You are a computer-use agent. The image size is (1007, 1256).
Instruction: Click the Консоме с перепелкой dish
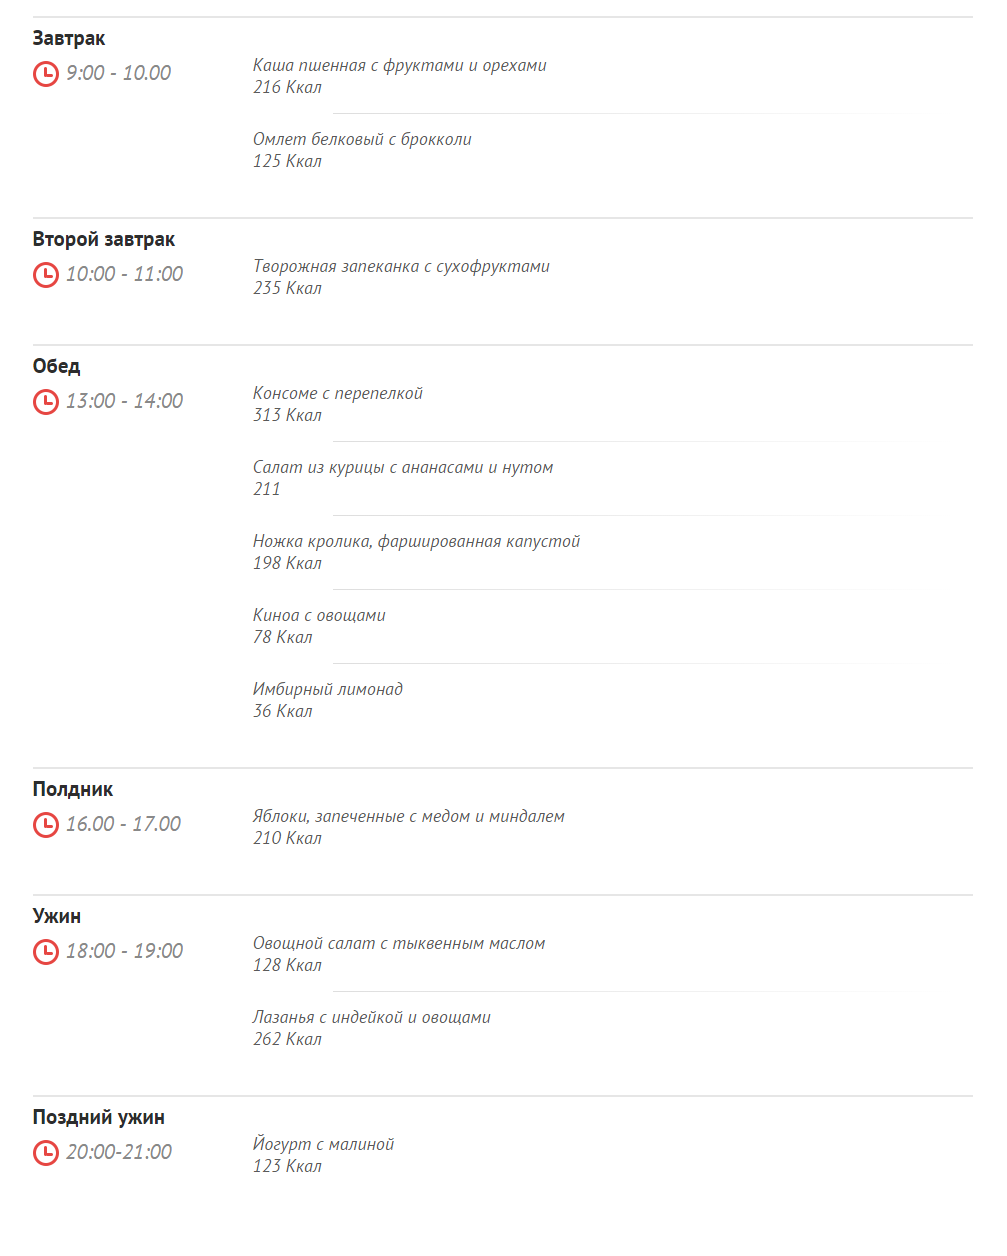coord(338,394)
